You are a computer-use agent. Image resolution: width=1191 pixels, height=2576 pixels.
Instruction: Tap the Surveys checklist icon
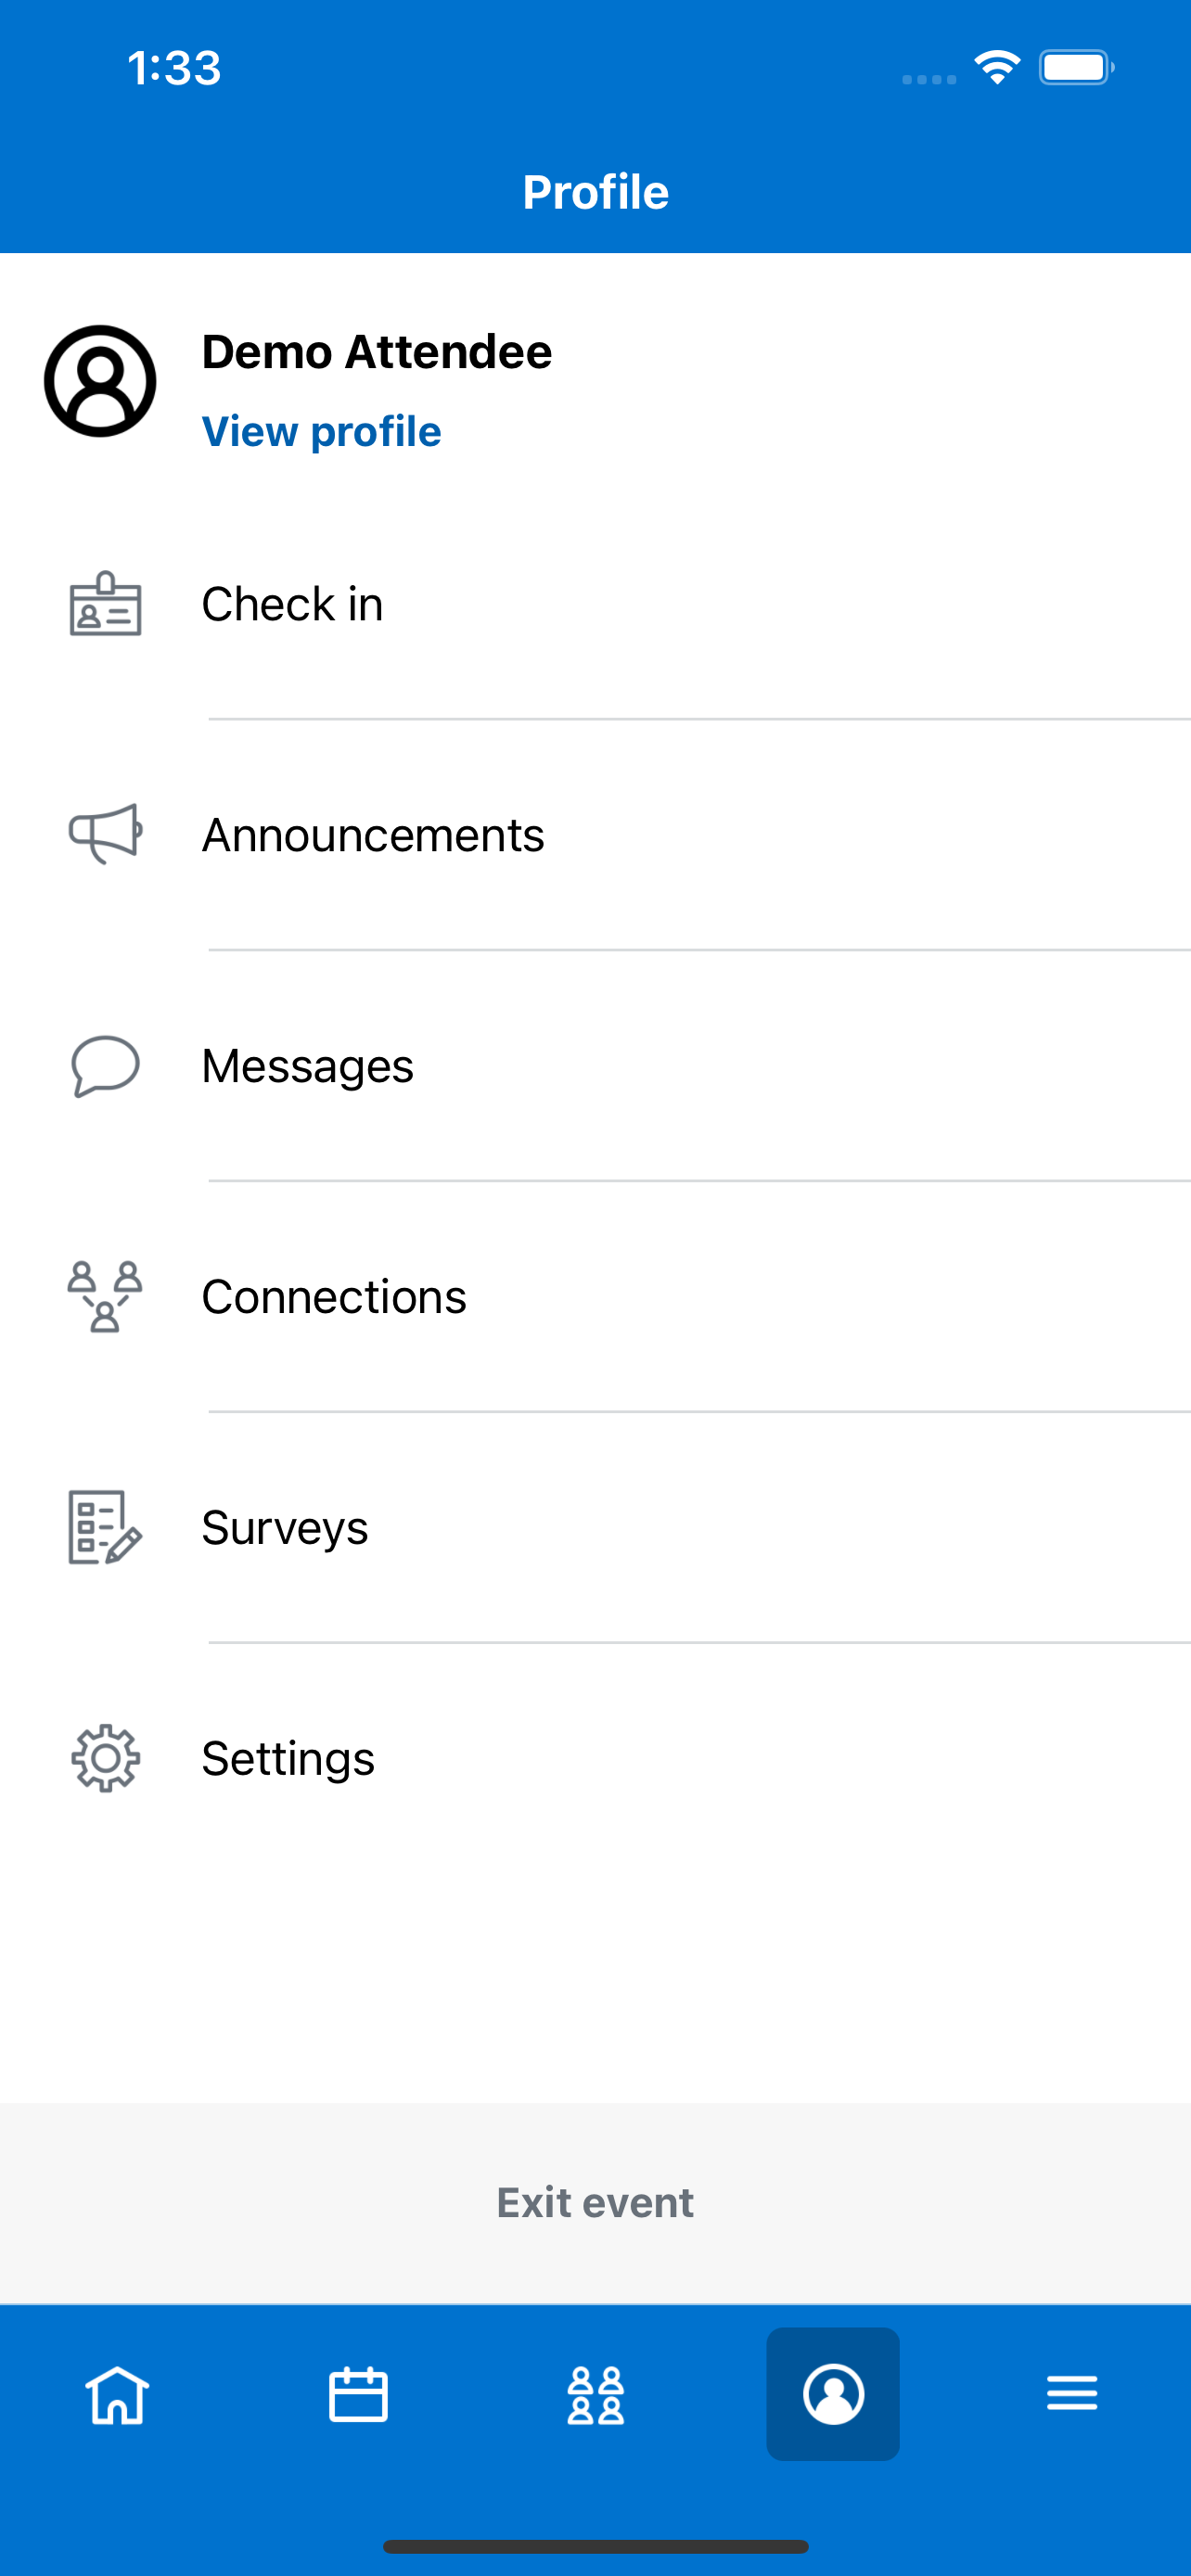(x=105, y=1528)
